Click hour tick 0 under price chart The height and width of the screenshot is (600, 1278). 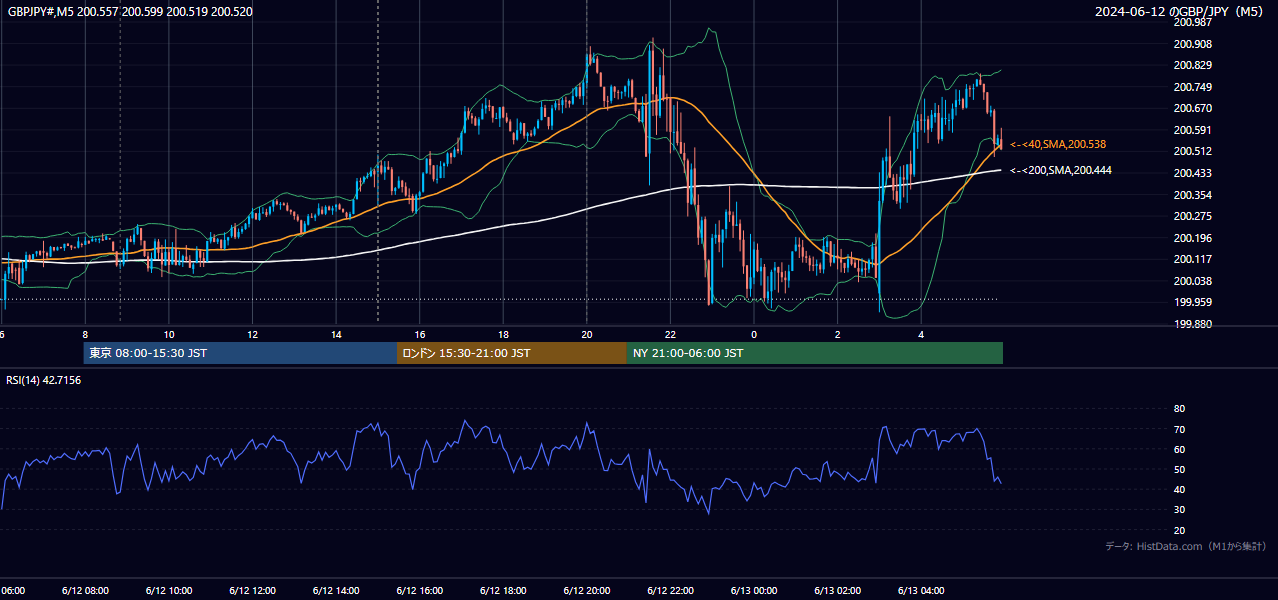point(754,334)
